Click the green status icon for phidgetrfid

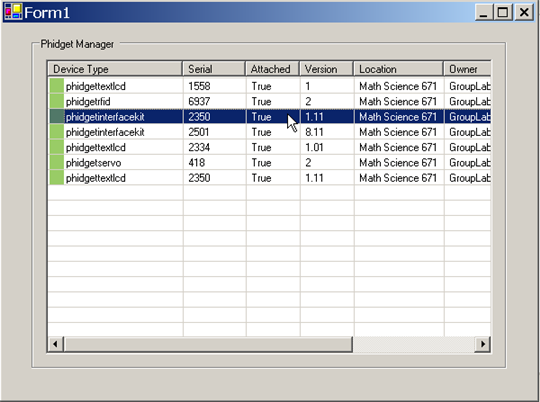(x=57, y=101)
